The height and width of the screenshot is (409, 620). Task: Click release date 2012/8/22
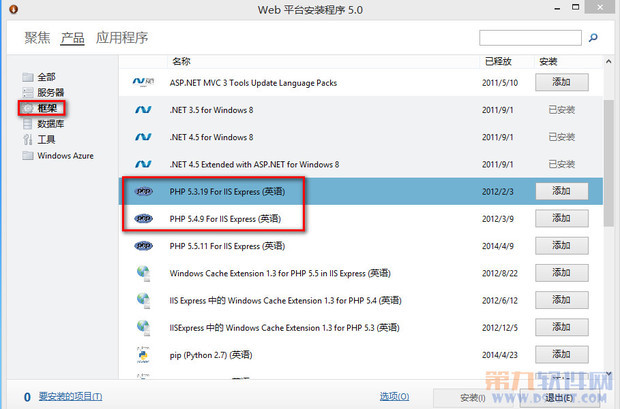click(x=499, y=273)
